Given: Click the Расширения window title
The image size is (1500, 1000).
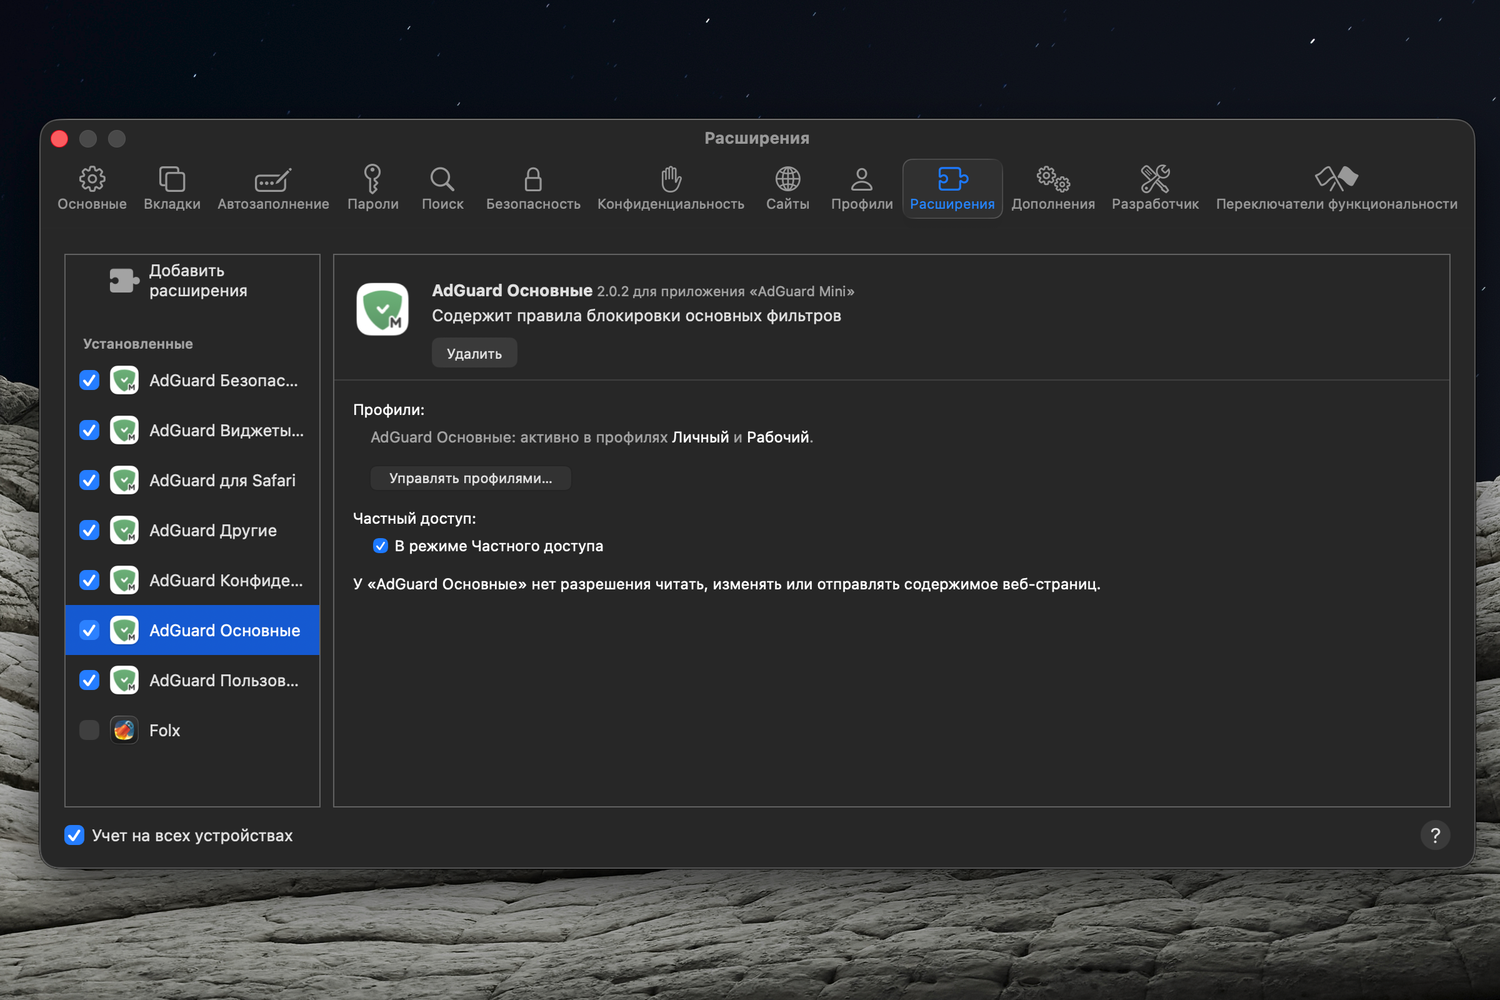Looking at the screenshot, I should pyautogui.click(x=757, y=138).
